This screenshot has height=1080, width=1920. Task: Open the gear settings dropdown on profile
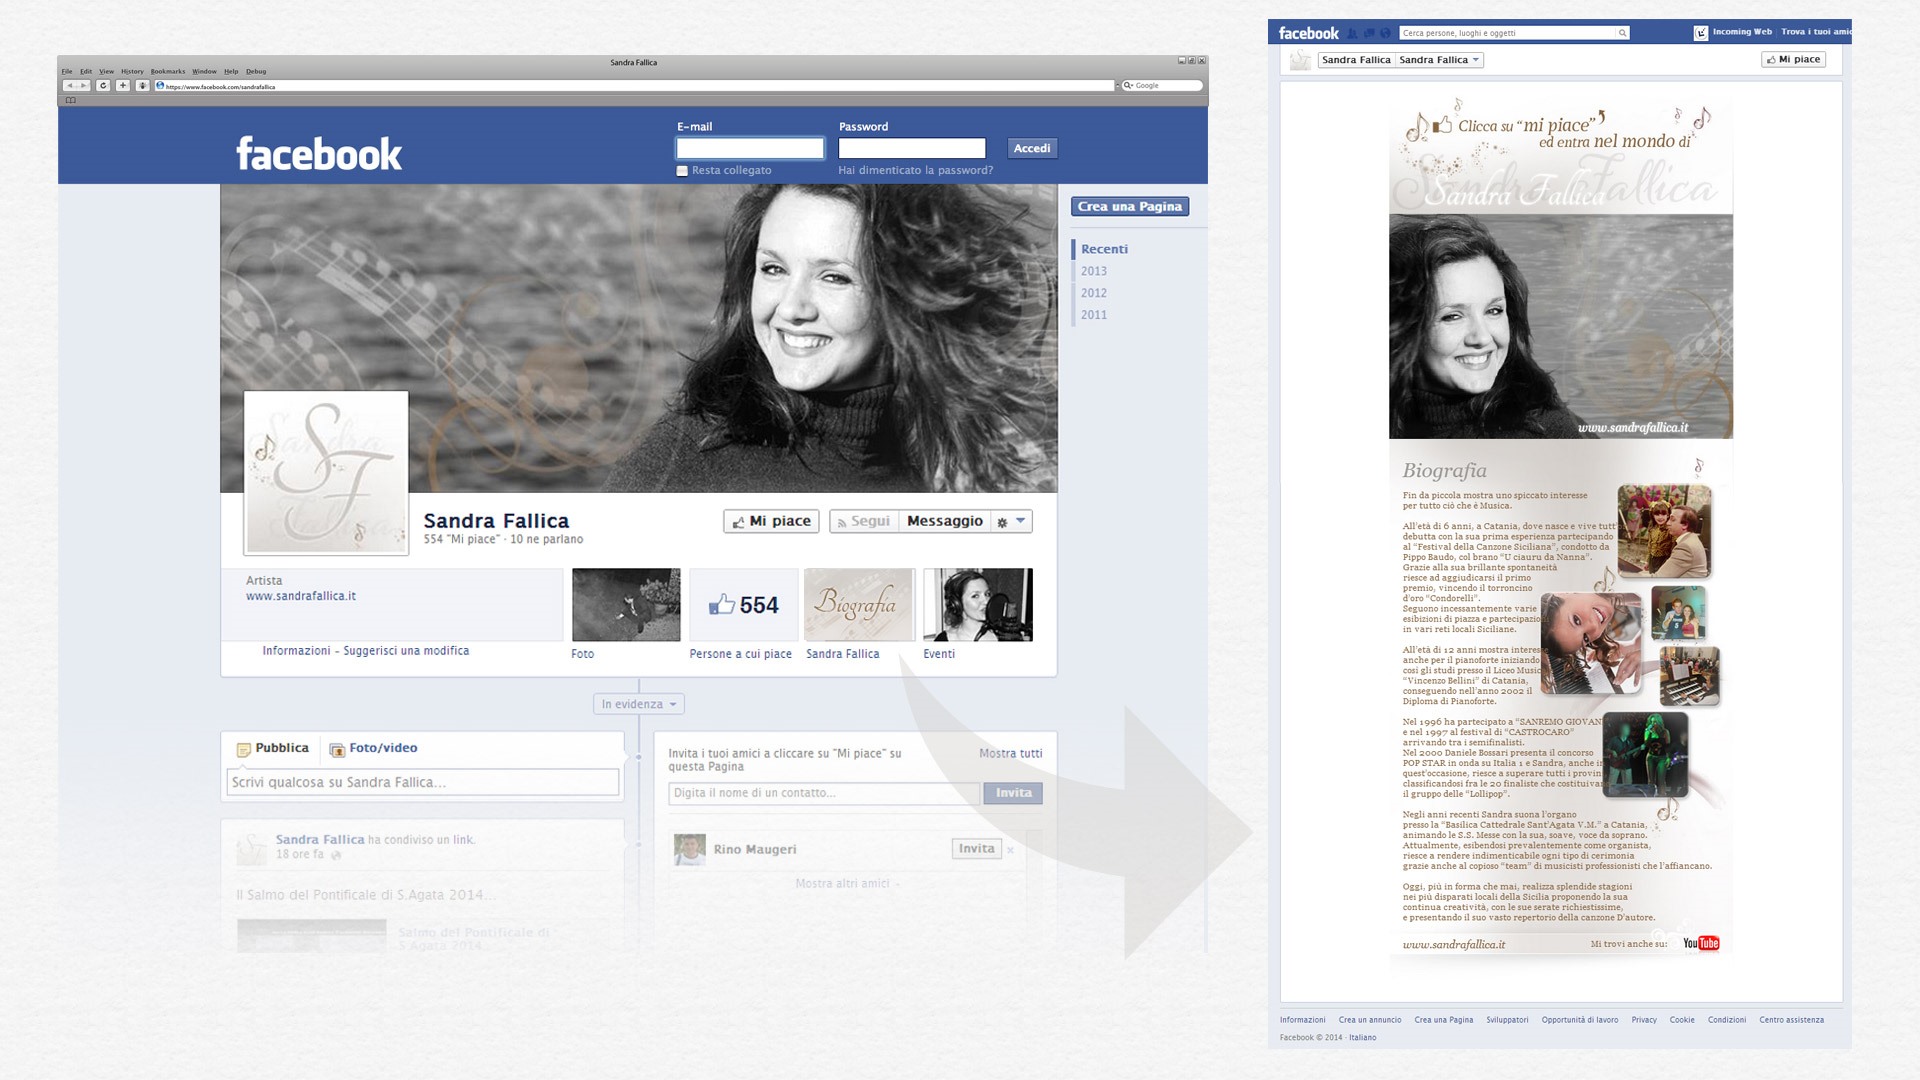1010,522
